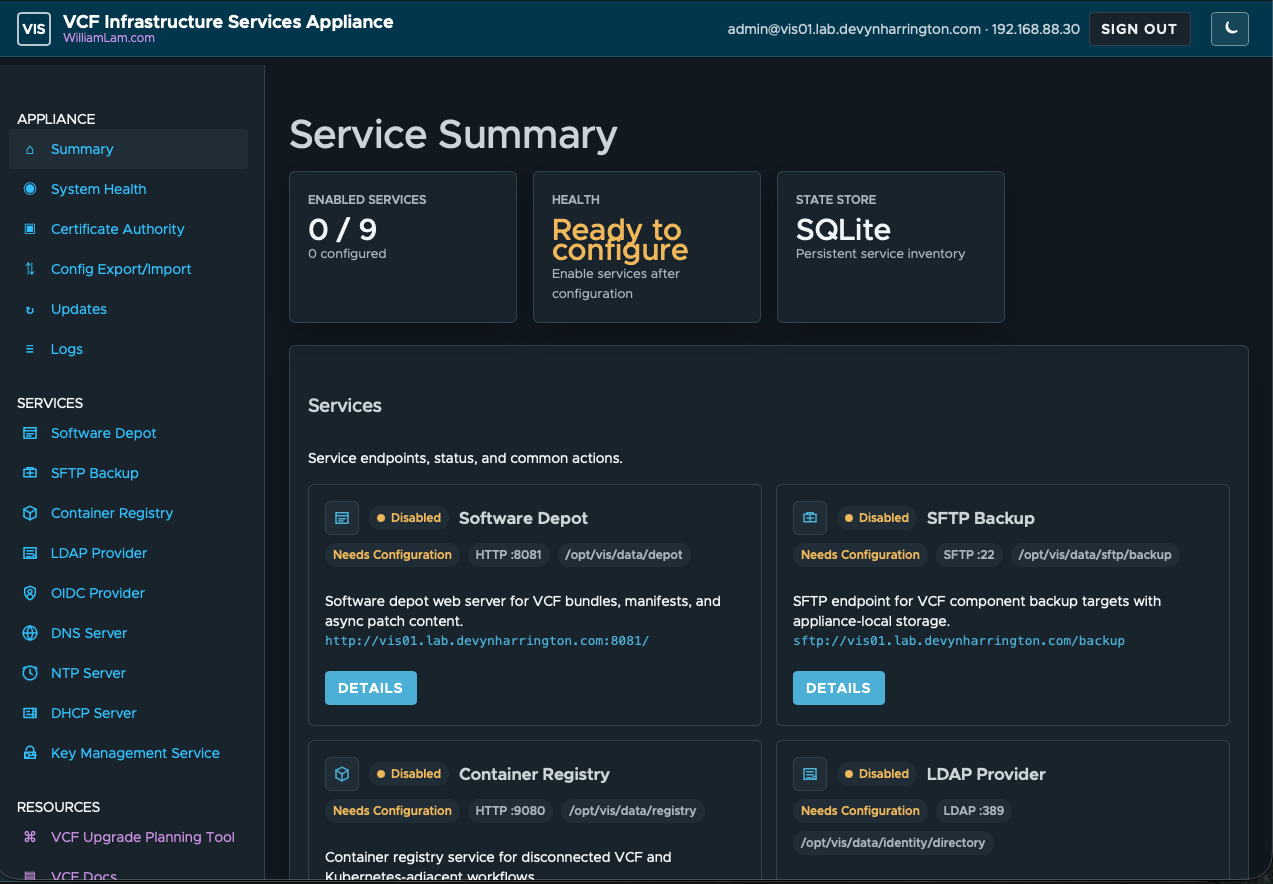Click the Software Depot card icon
Image resolution: width=1273 pixels, height=884 pixels.
[x=342, y=518]
